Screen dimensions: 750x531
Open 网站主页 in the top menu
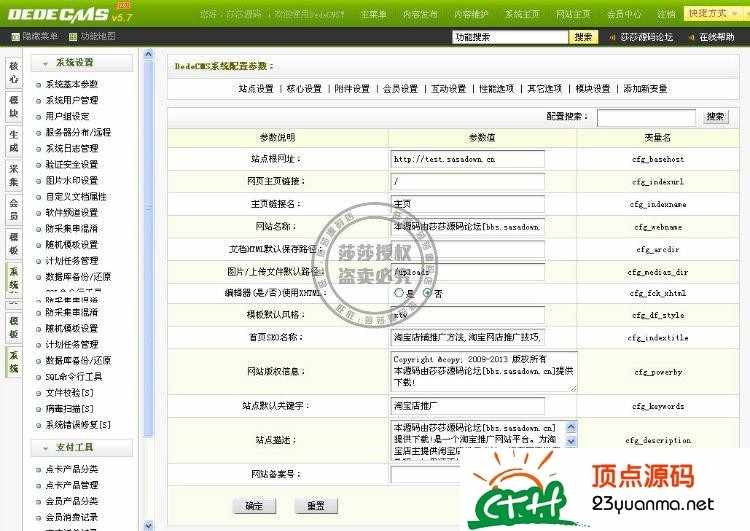pyautogui.click(x=573, y=14)
